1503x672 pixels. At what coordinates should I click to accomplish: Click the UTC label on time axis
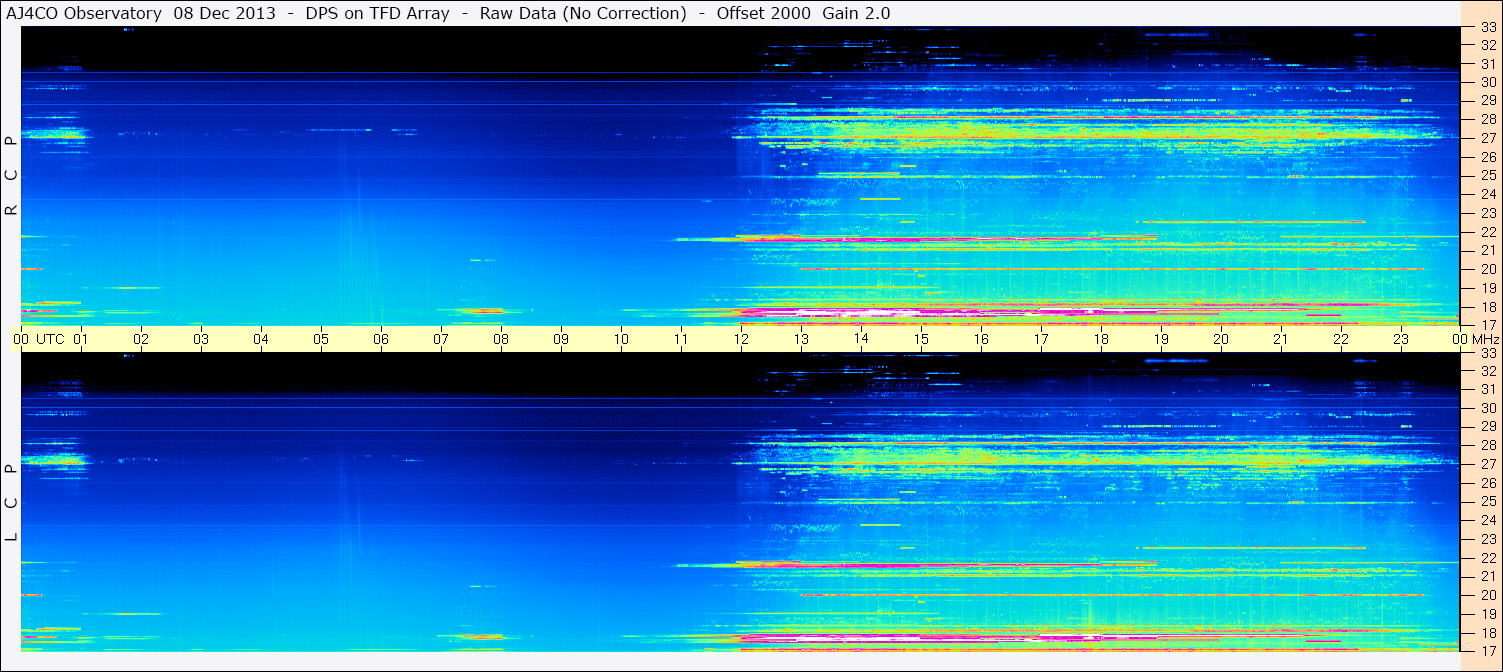(x=50, y=339)
